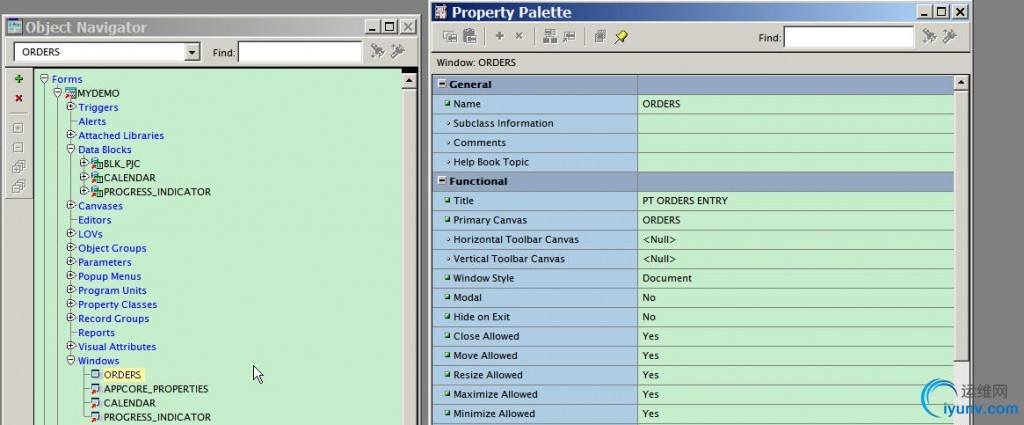
Task: Click the Find field in Property Palette
Action: click(848, 37)
